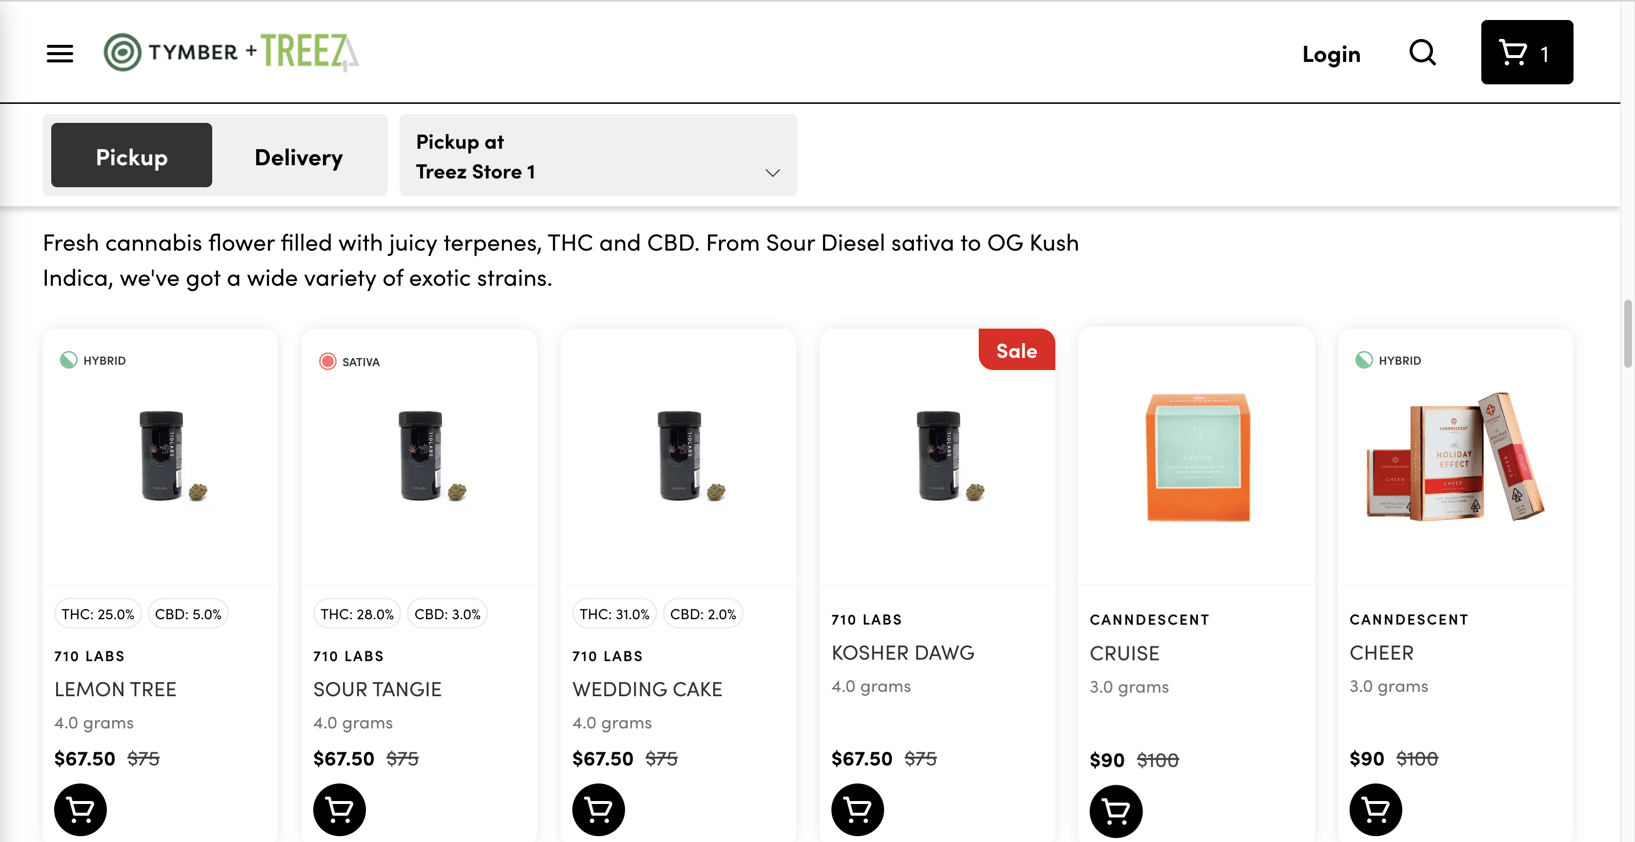Add Sour Tangie to cart
The image size is (1635, 842).
339,809
